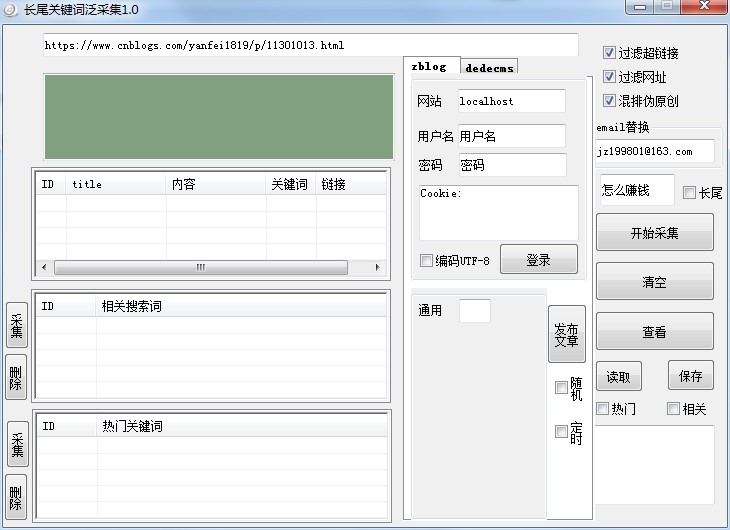Click the 相关搜索词 column header
The image size is (730, 530).
click(x=241, y=306)
